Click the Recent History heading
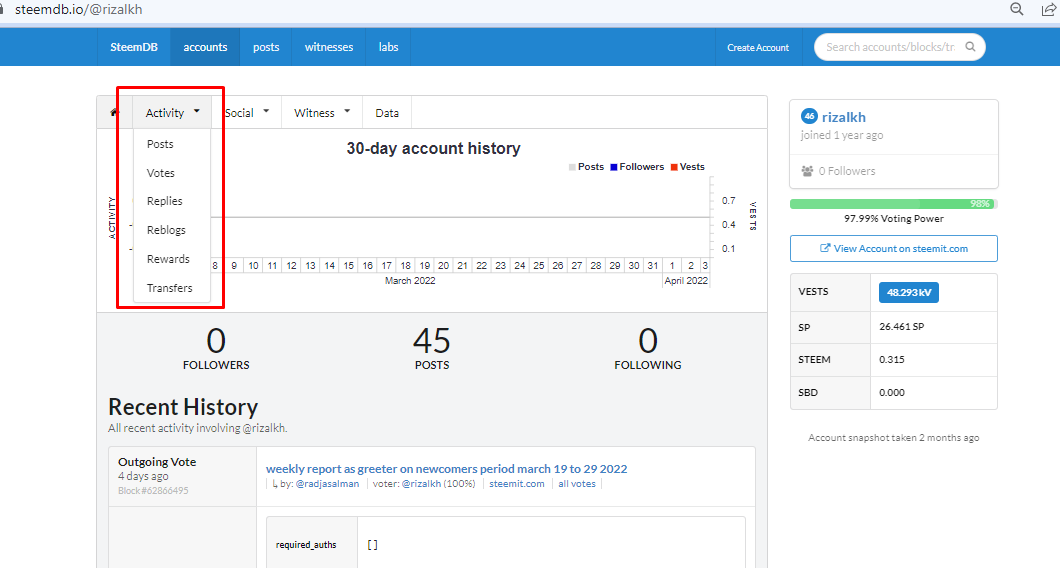The width and height of the screenshot is (1060, 568). tap(183, 407)
